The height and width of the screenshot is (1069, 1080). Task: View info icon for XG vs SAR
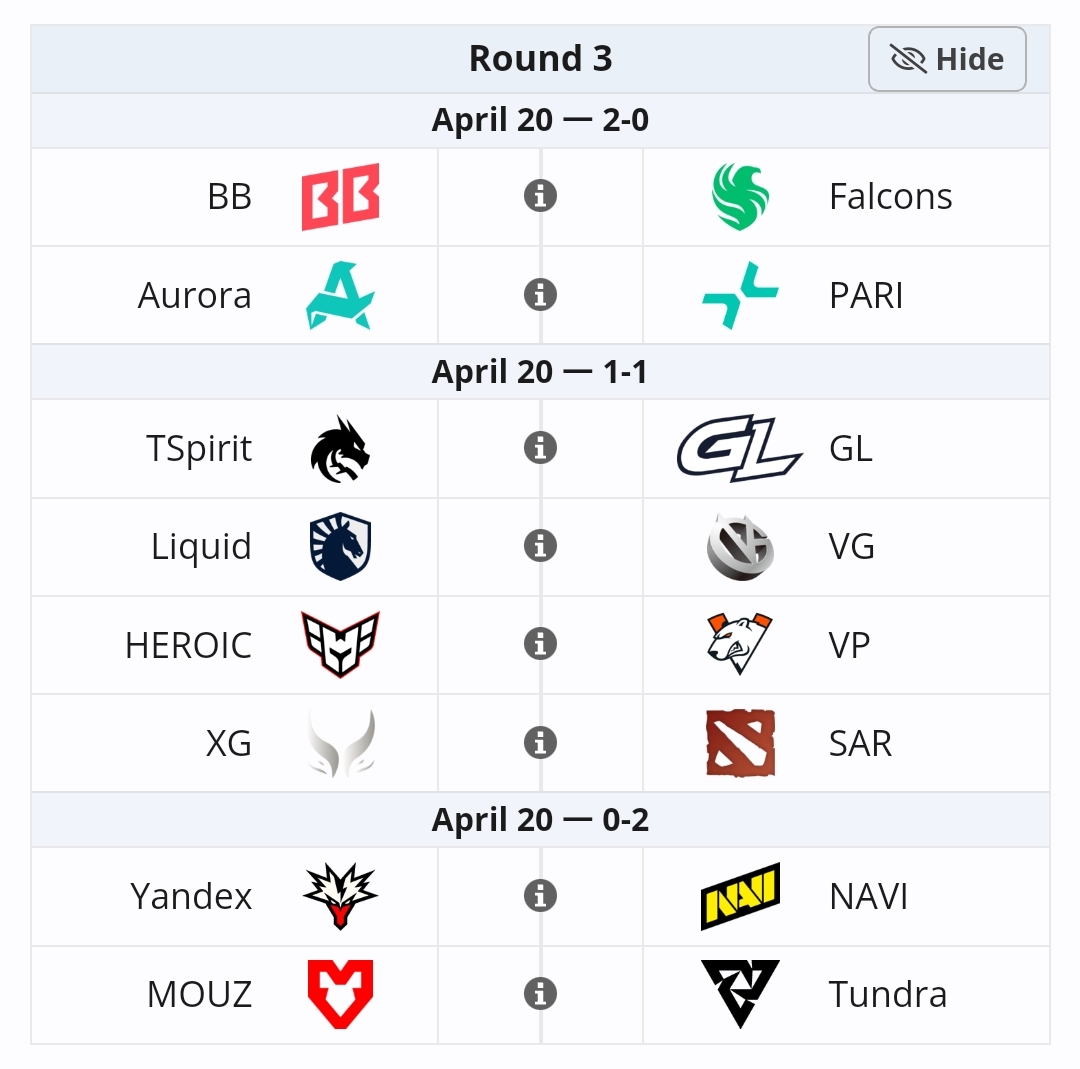click(x=540, y=742)
